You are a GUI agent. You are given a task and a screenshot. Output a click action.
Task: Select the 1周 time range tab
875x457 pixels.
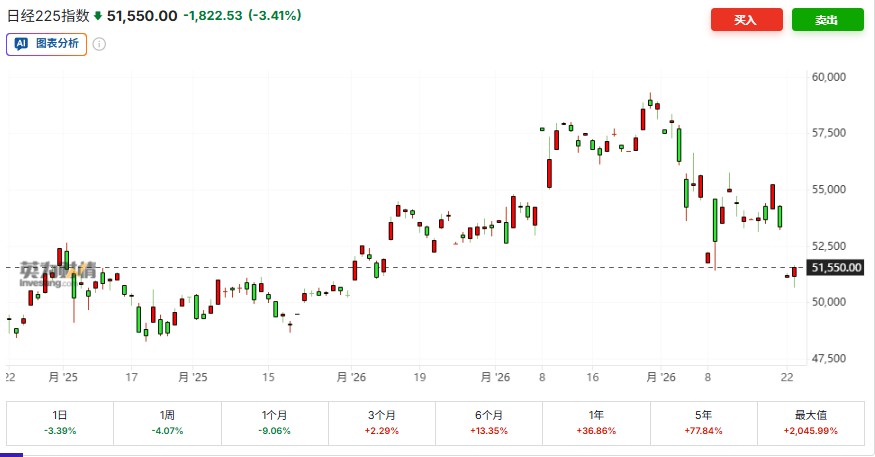coord(167,421)
